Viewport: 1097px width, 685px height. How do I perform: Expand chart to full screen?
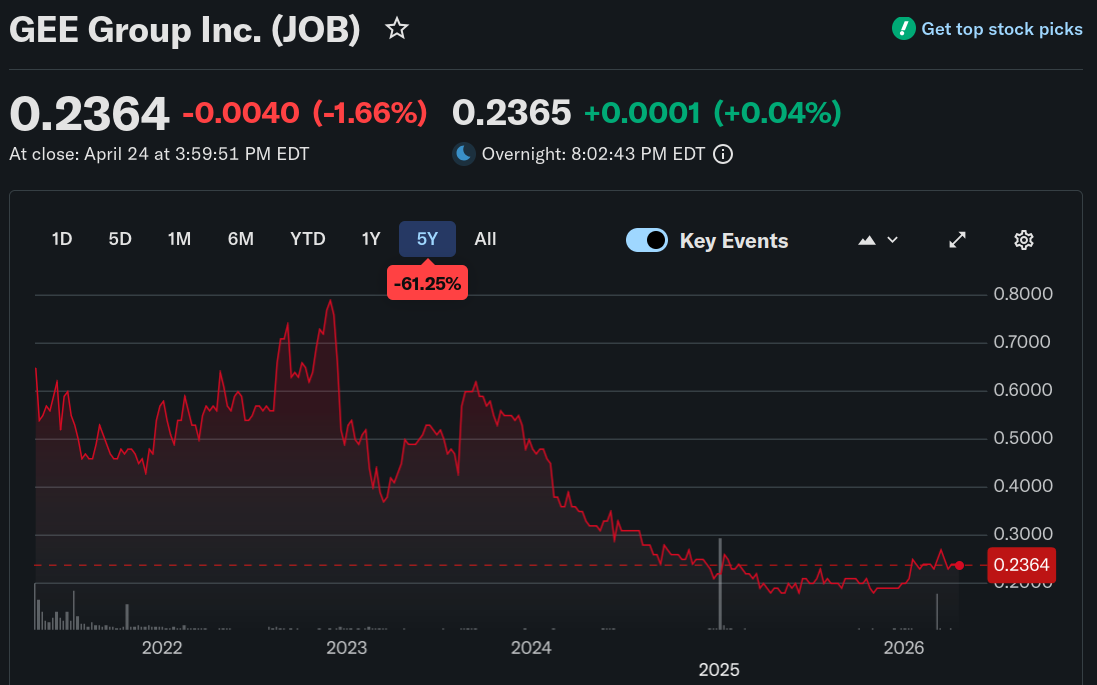tap(957, 240)
